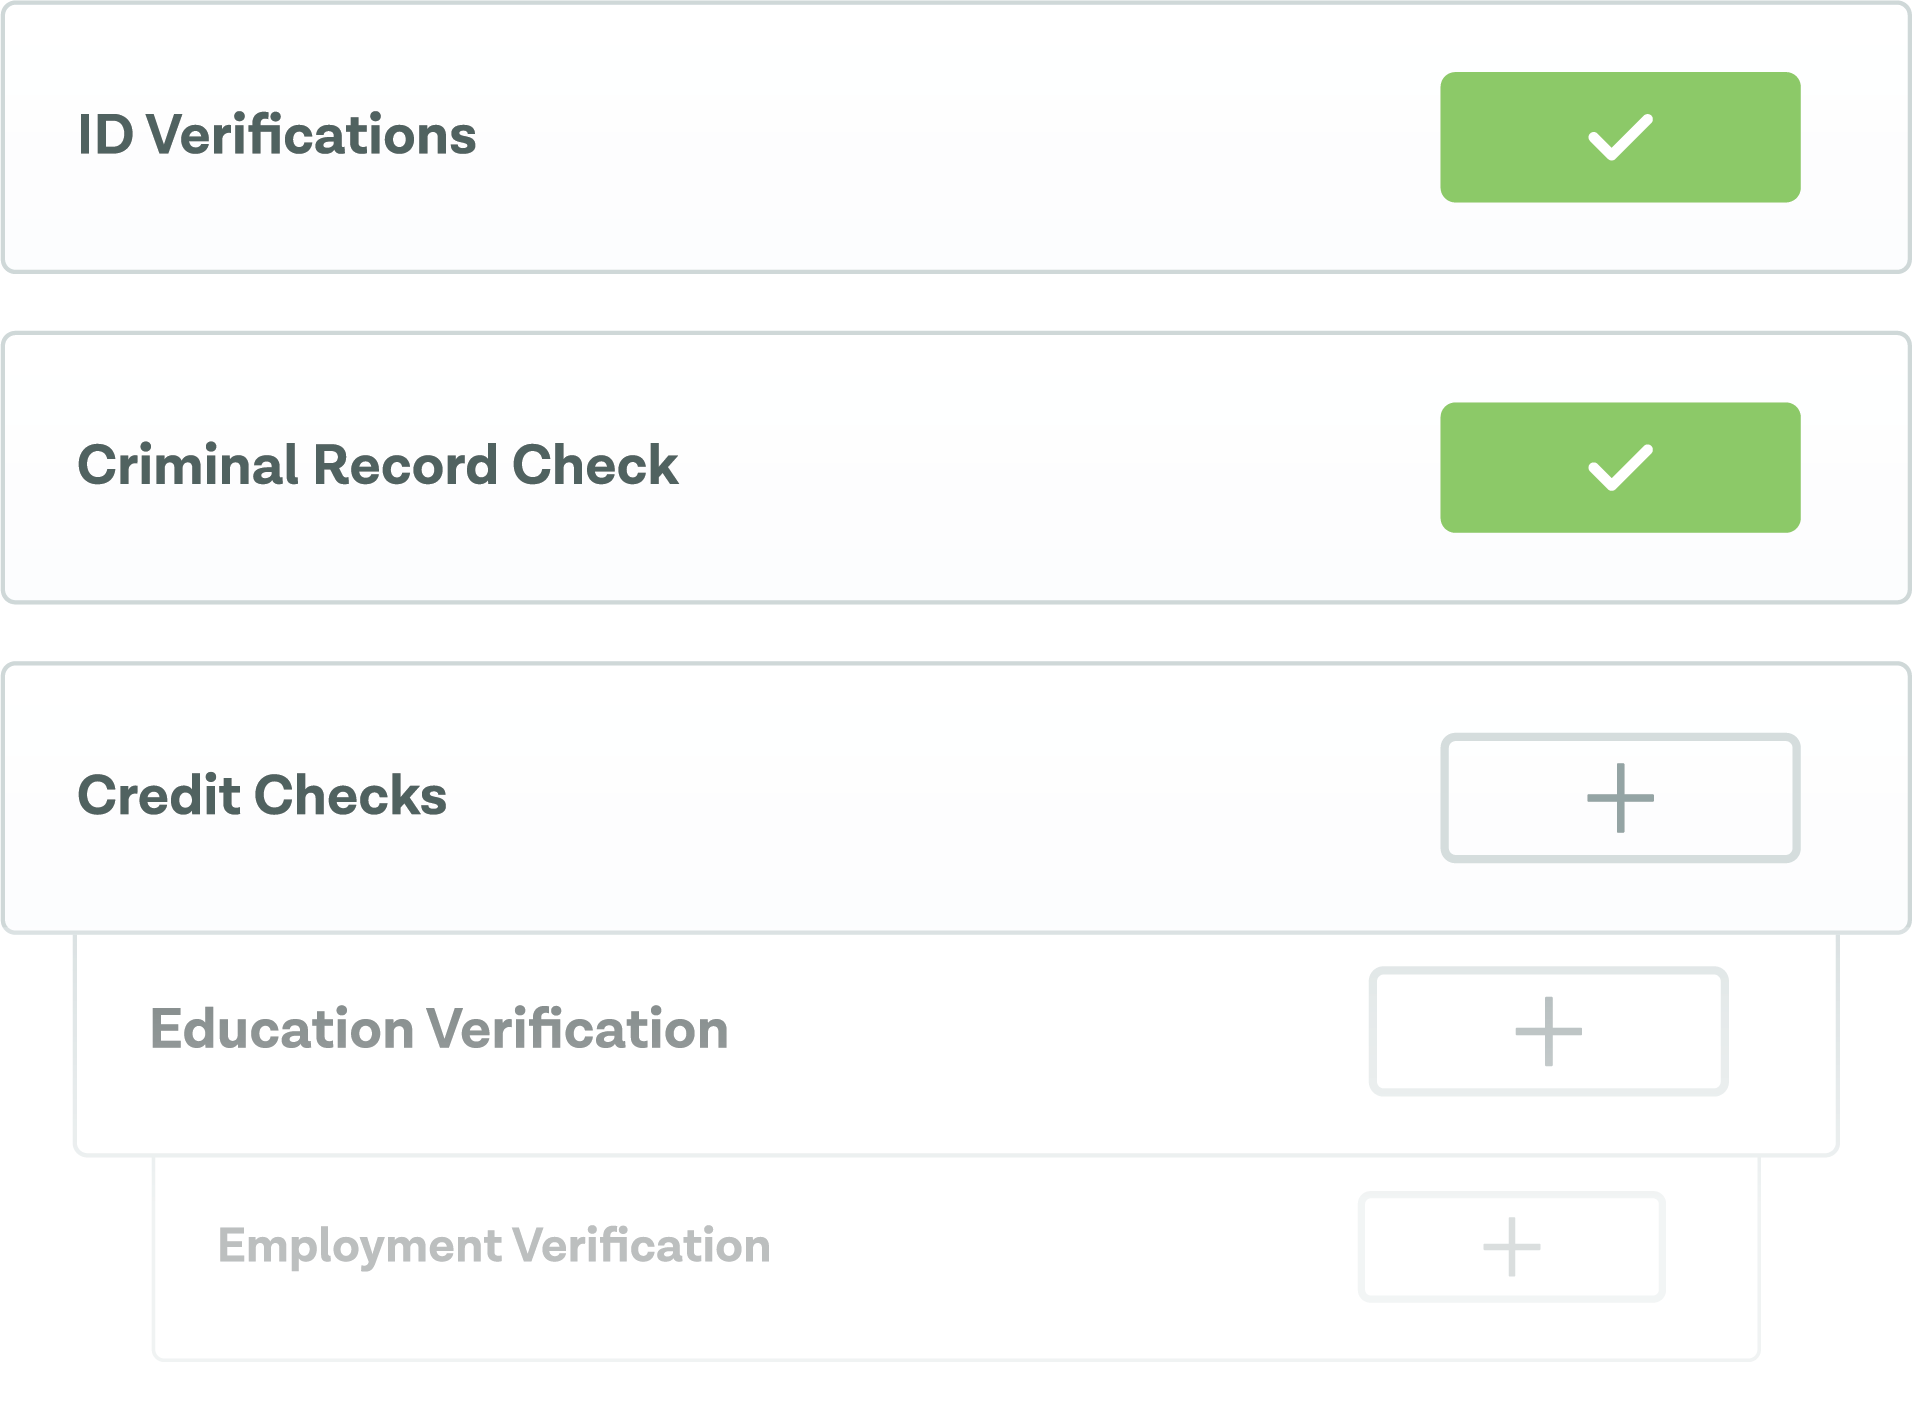Click the plus icon for Employment Verification
This screenshot has width=1912, height=1413.
pyautogui.click(x=1511, y=1247)
